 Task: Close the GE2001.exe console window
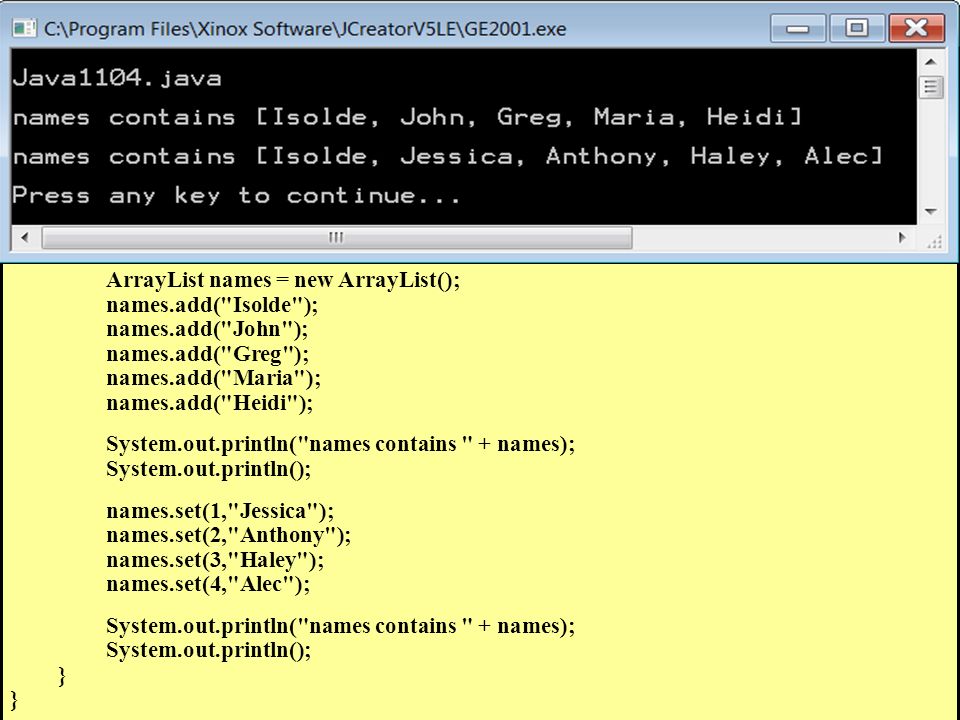tap(916, 29)
